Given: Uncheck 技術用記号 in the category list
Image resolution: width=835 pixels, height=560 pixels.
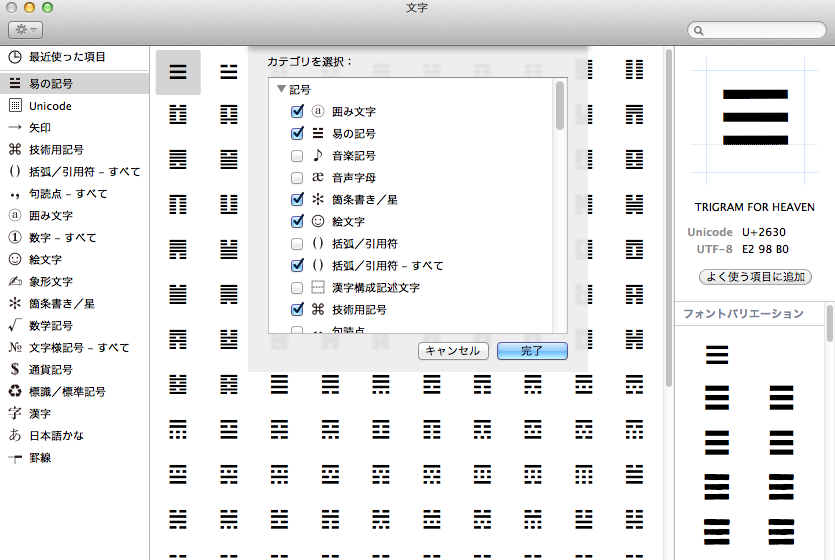Looking at the screenshot, I should pyautogui.click(x=297, y=309).
